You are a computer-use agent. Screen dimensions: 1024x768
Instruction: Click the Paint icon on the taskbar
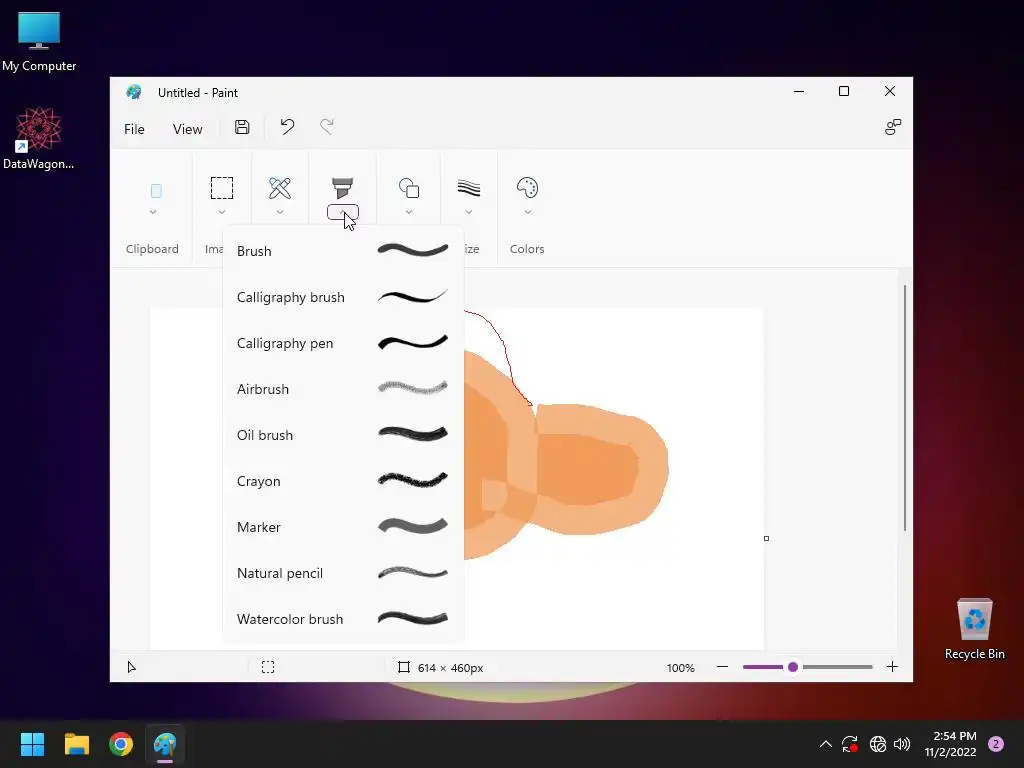pos(165,744)
